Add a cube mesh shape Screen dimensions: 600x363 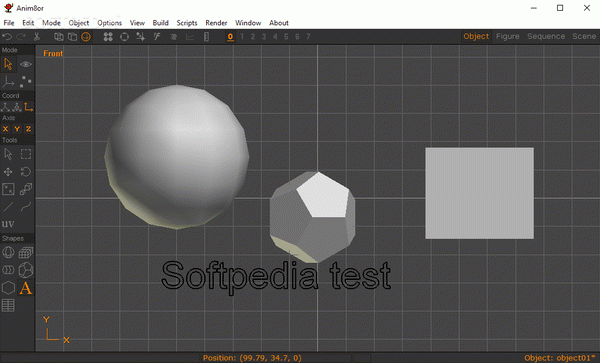(26, 252)
